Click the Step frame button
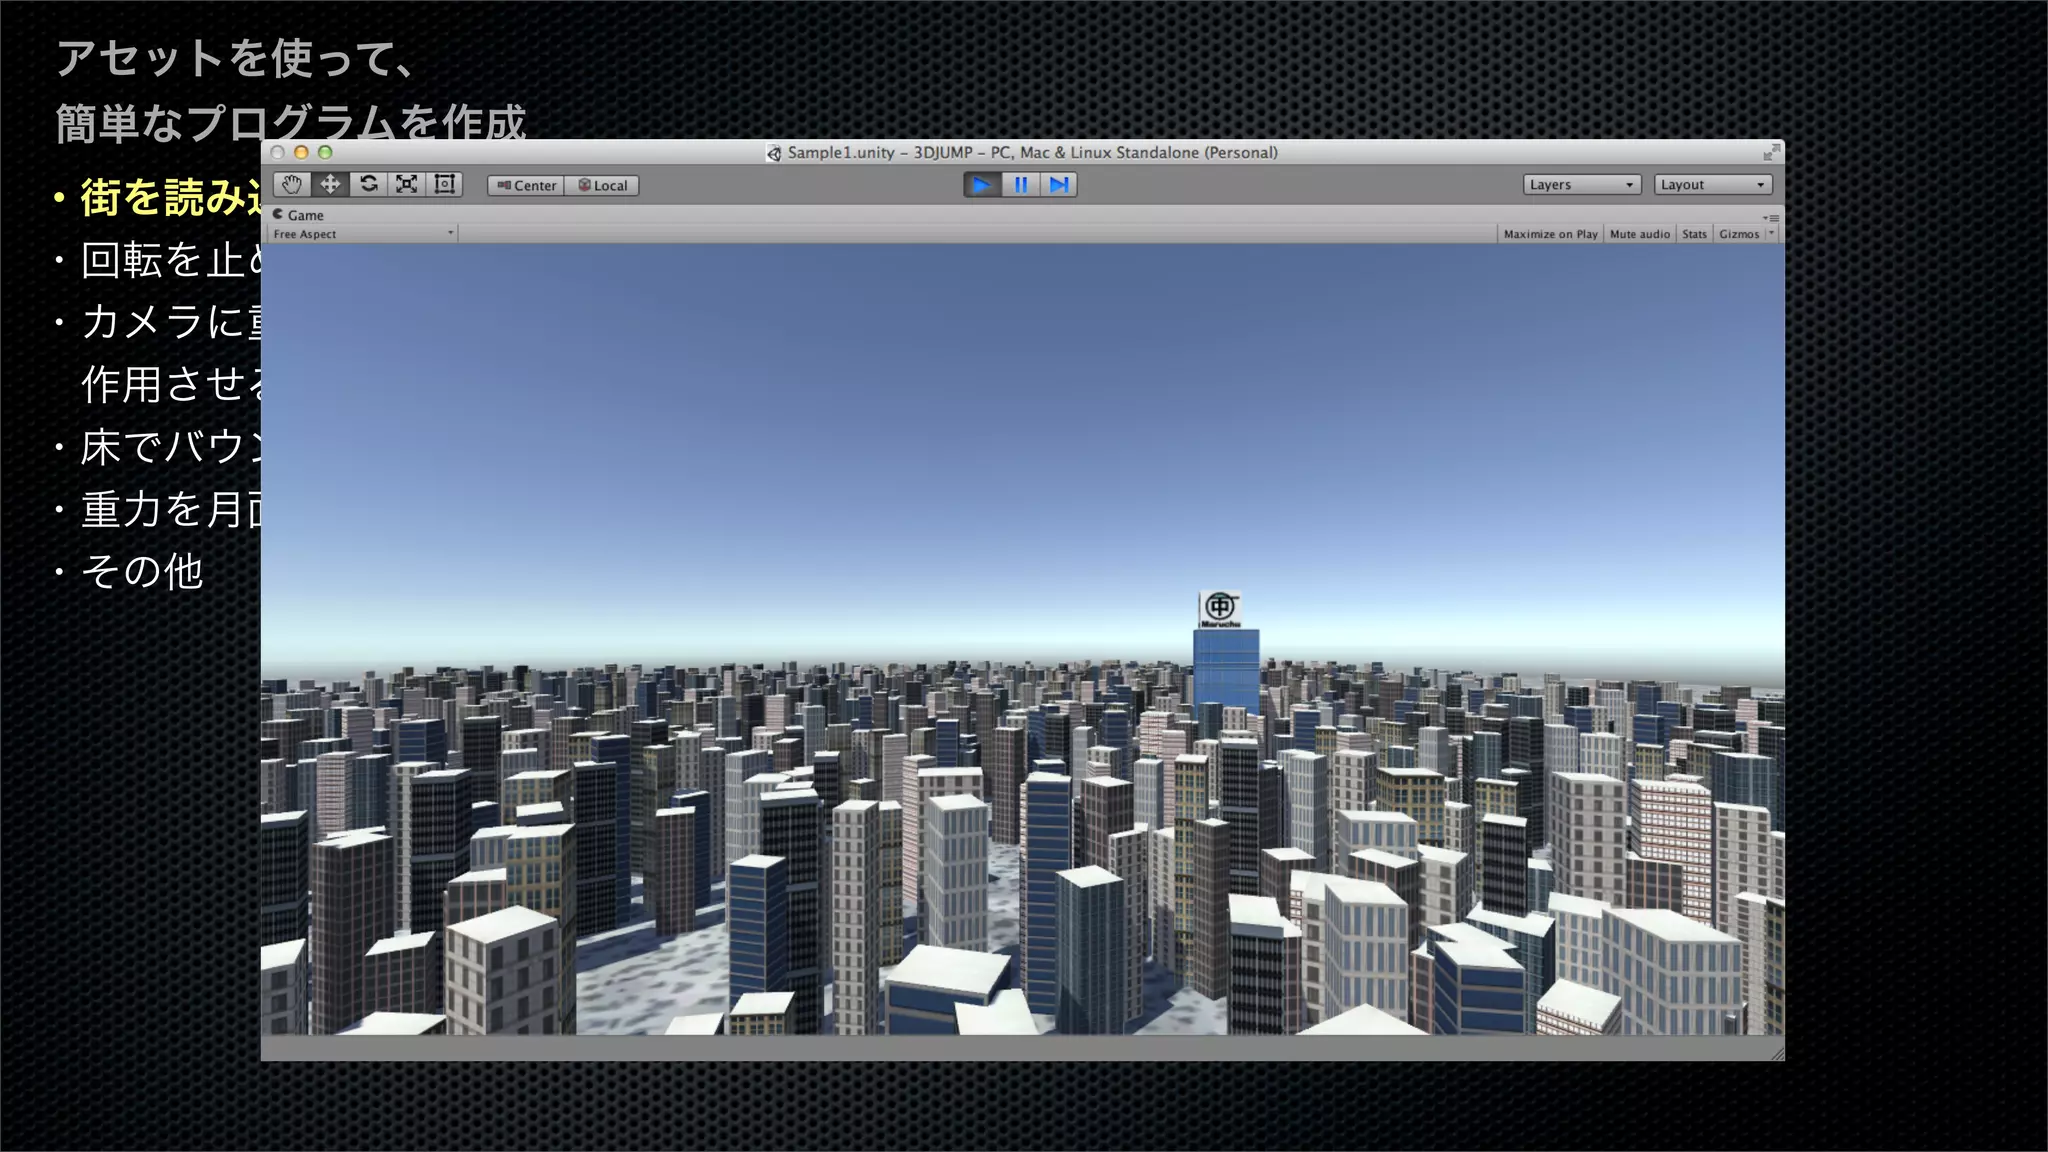 (x=1058, y=184)
